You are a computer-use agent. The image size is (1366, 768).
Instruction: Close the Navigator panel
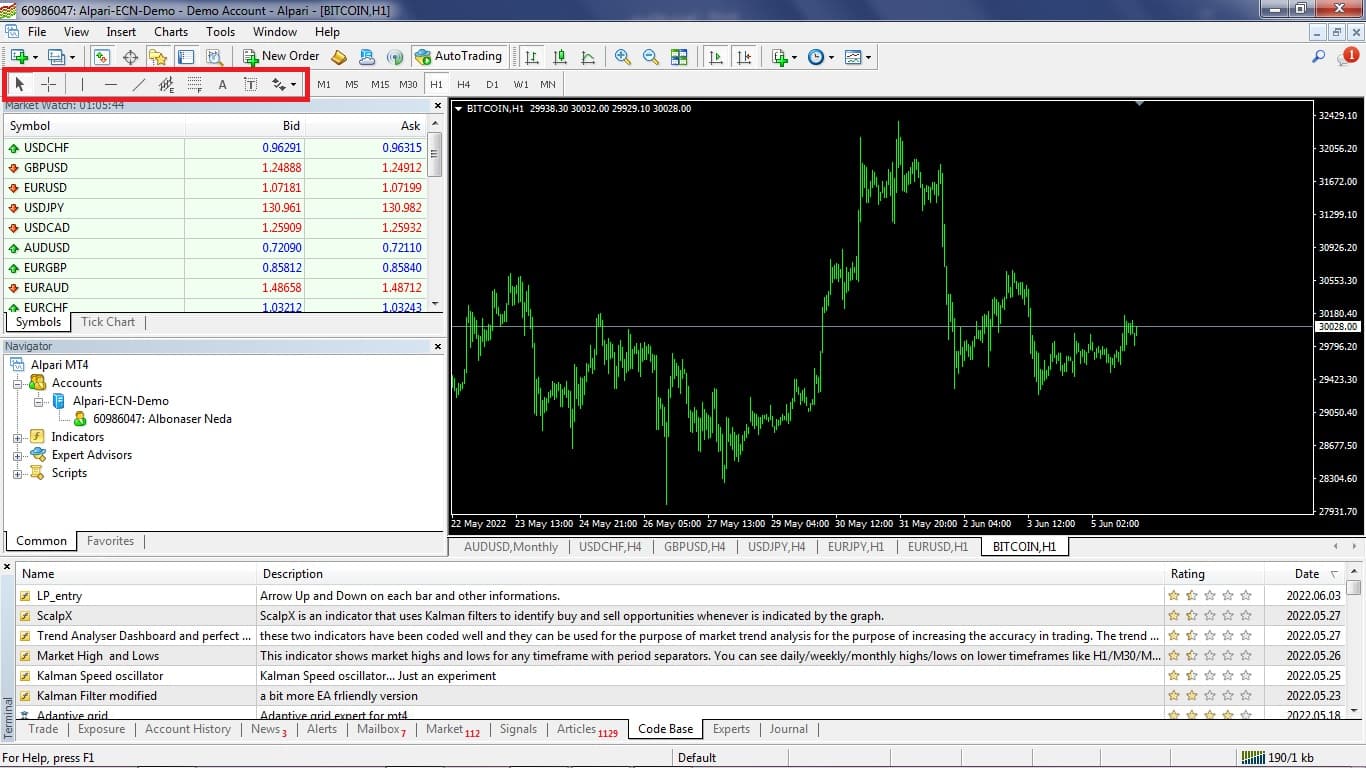437,346
